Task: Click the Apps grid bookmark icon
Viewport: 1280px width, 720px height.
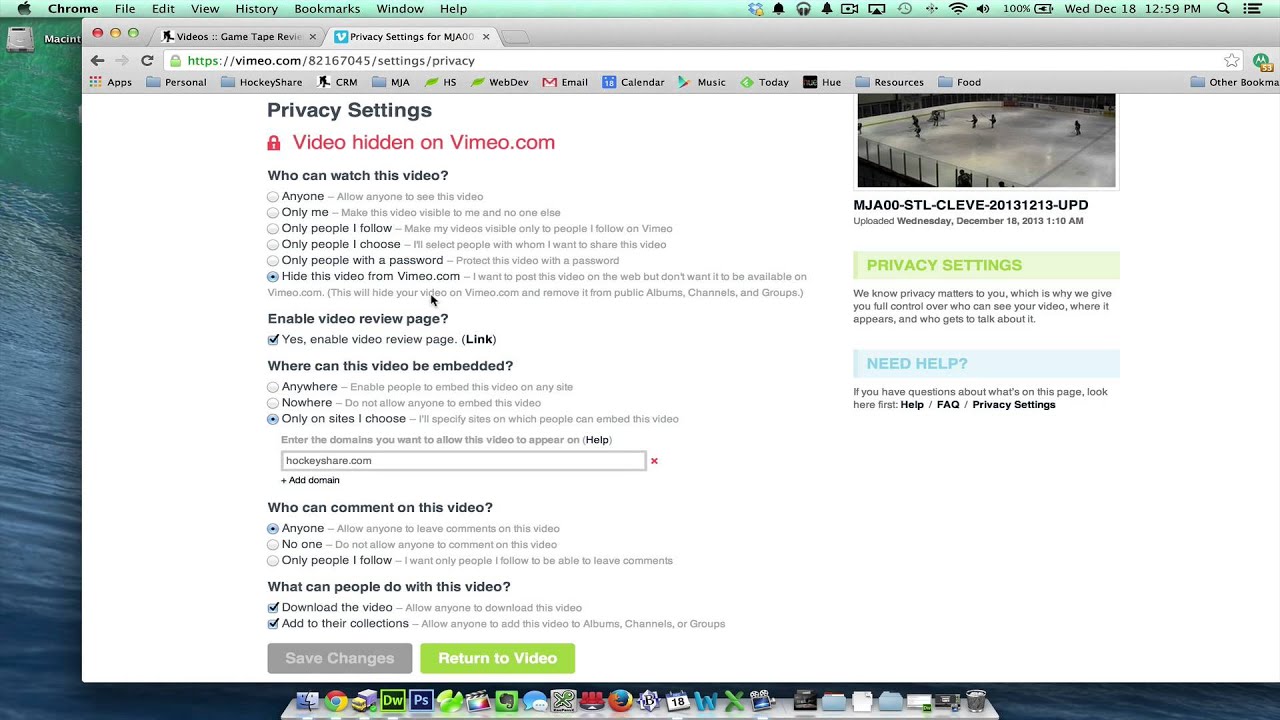Action: [x=96, y=82]
